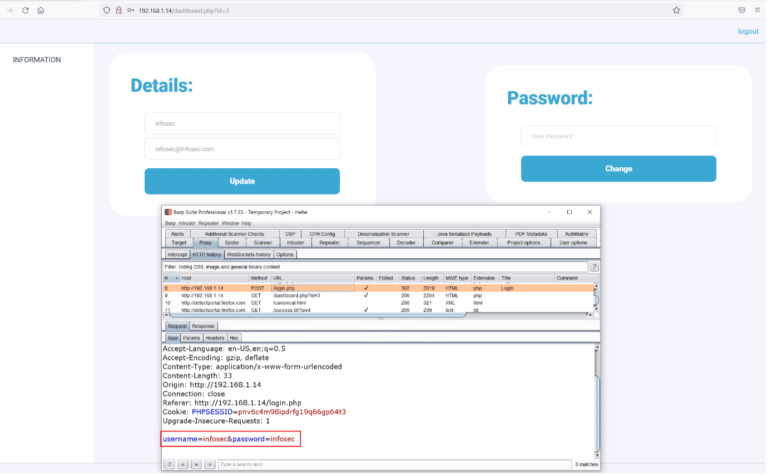
Task: Click the '+' search options button
Action: click(196, 464)
